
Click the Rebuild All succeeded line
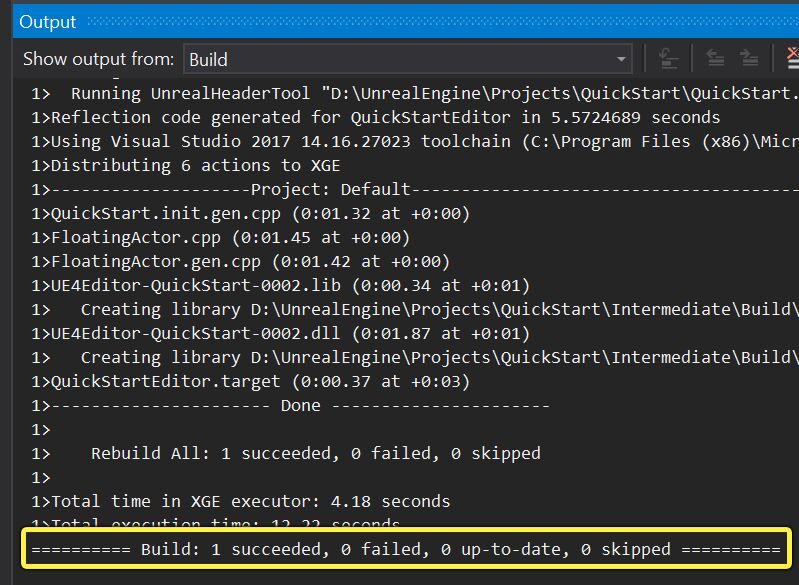tap(315, 453)
